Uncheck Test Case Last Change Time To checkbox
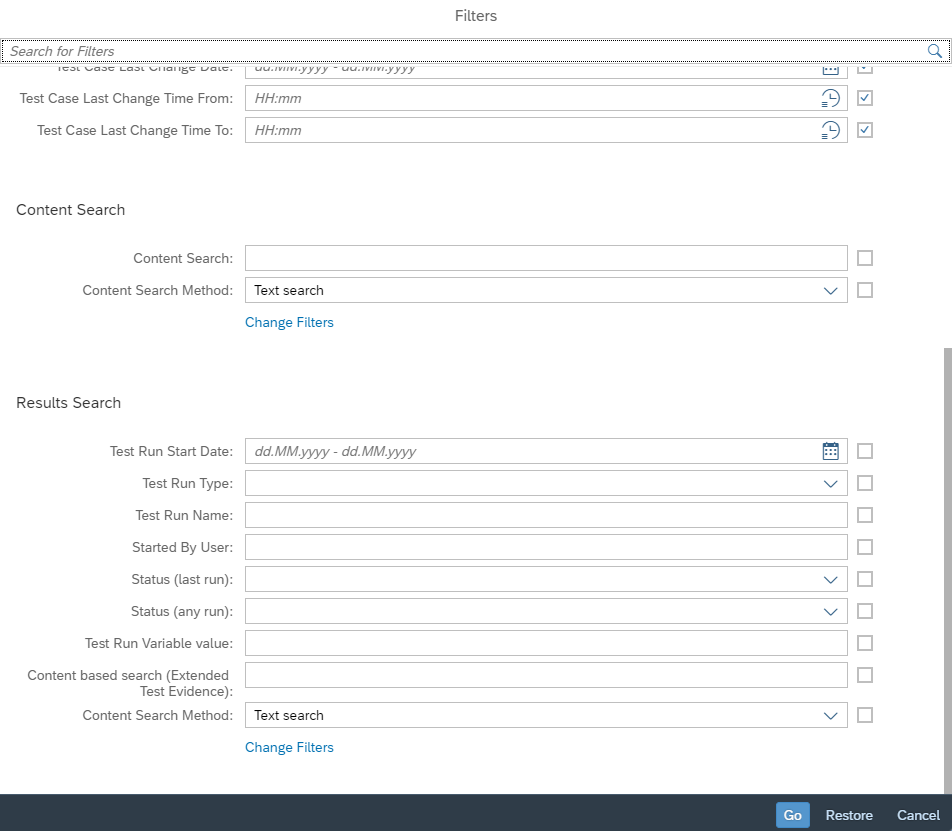This screenshot has height=831, width=952. pos(865,130)
